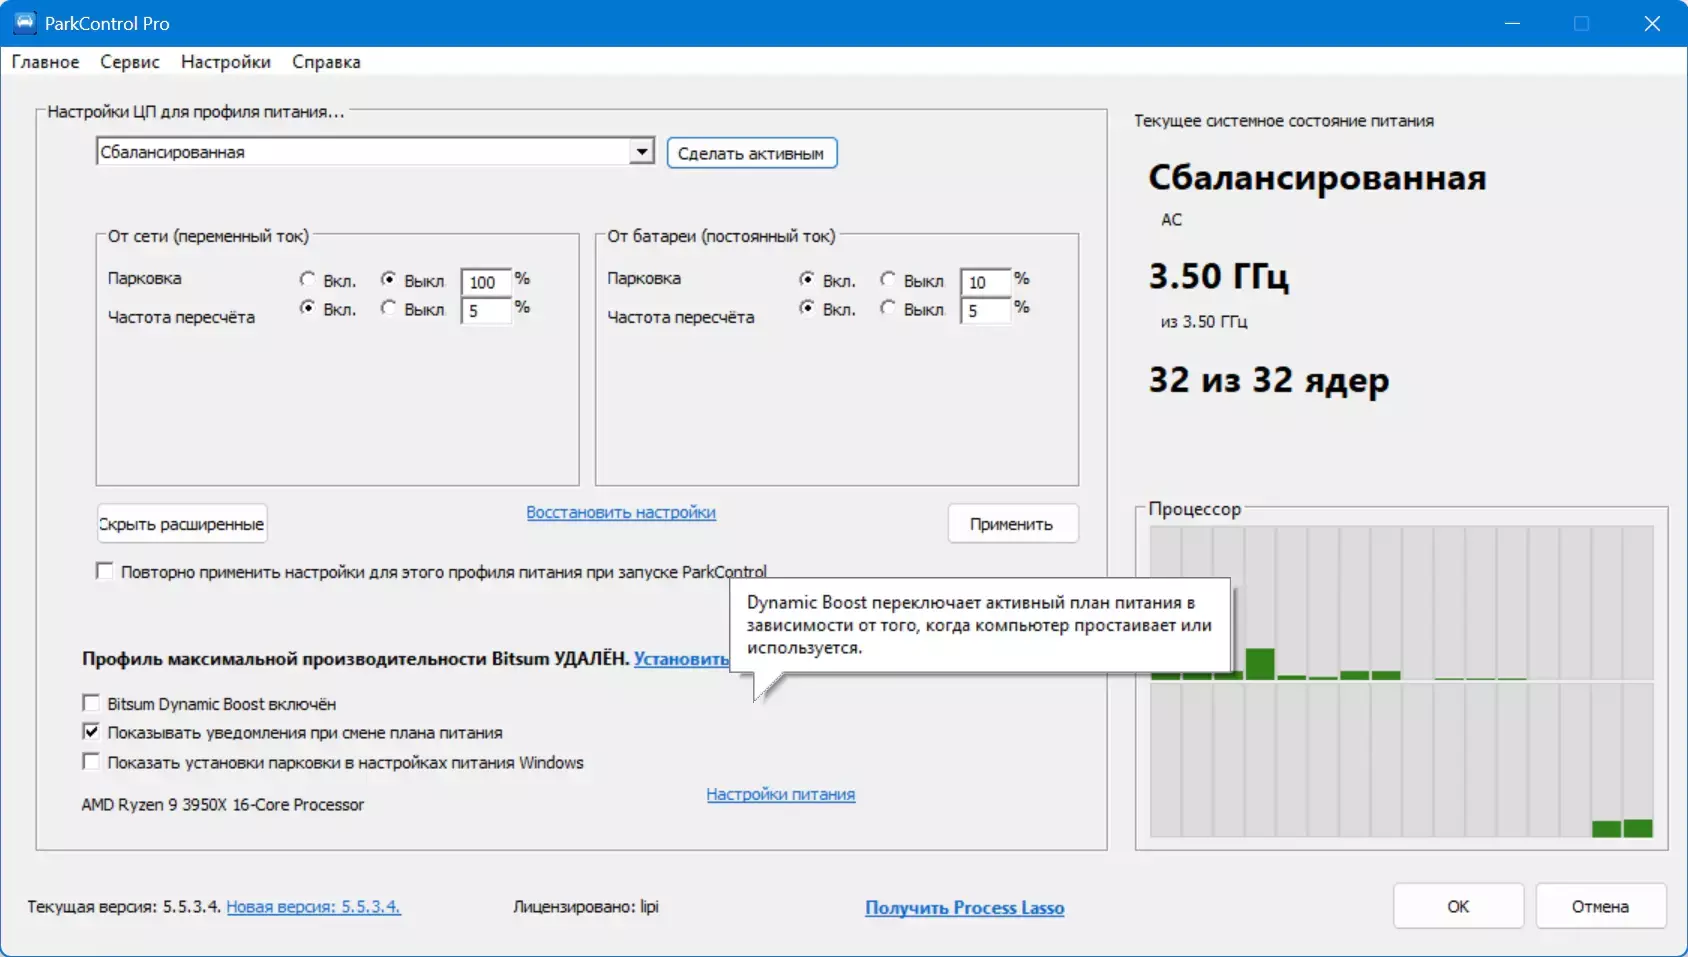Open the Справка menu

pos(326,62)
